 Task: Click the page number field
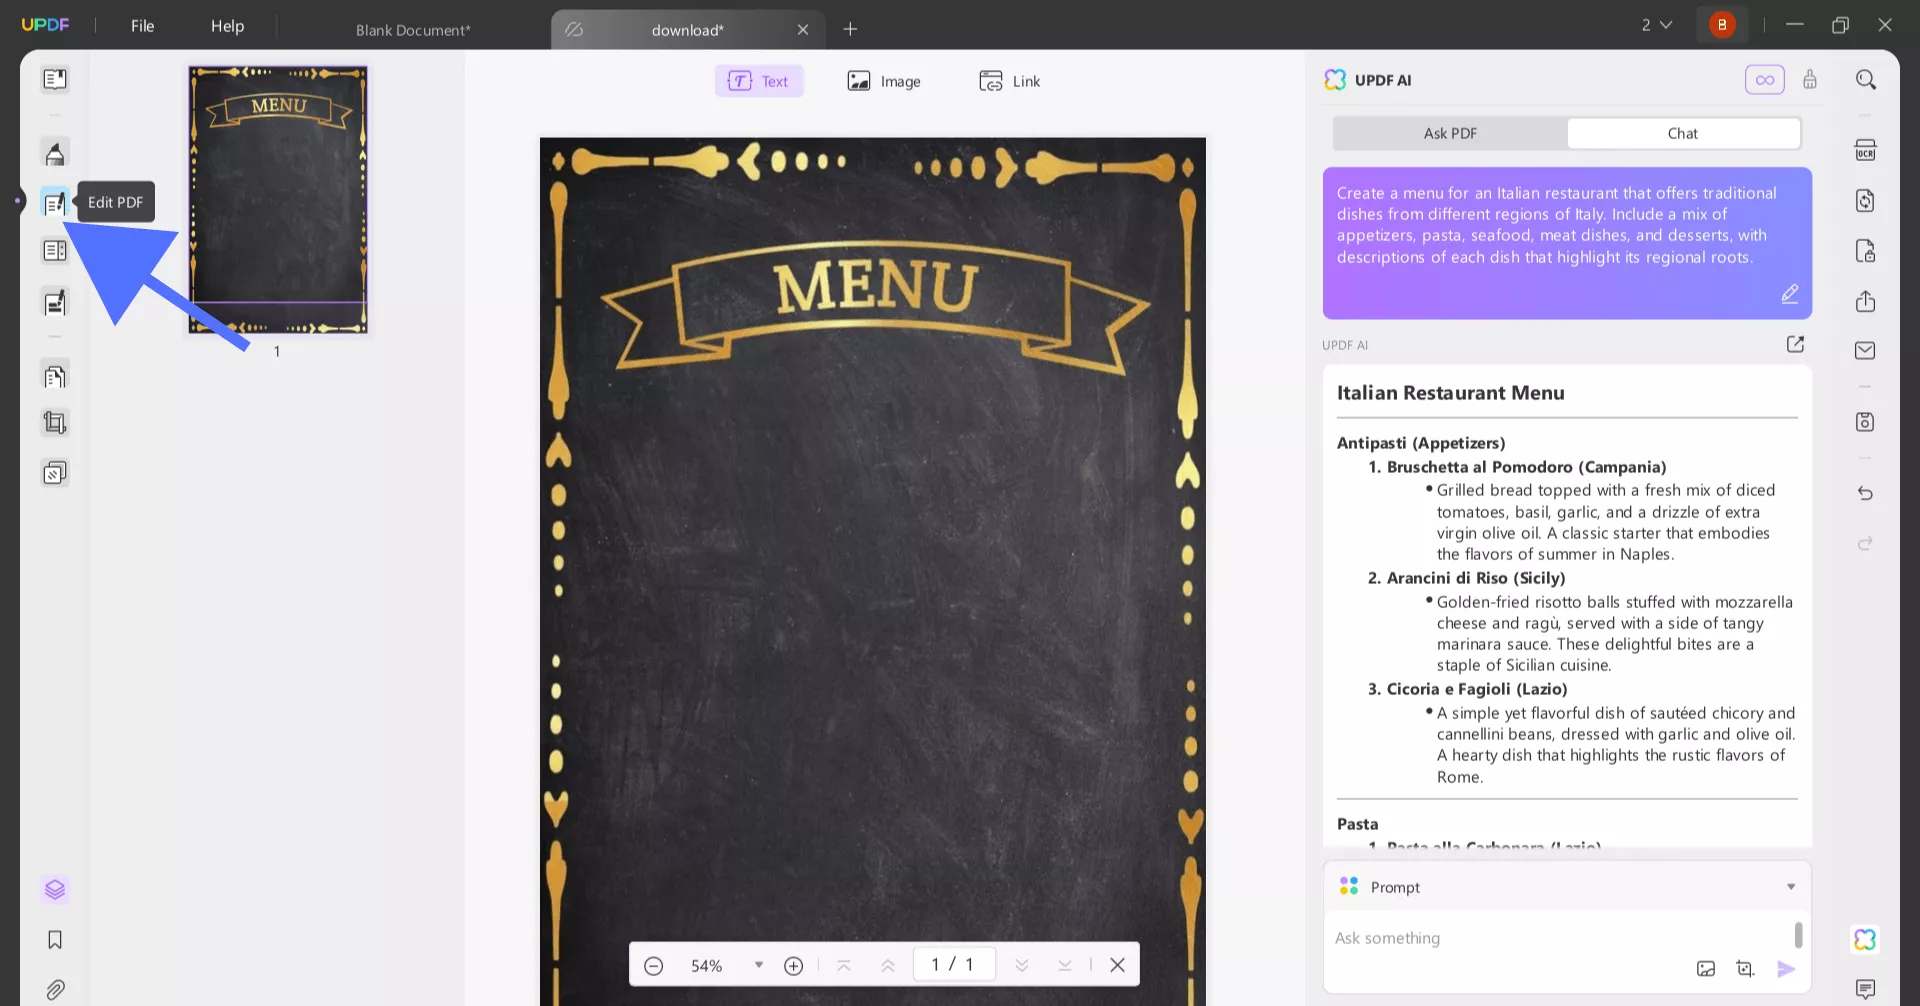click(x=954, y=964)
